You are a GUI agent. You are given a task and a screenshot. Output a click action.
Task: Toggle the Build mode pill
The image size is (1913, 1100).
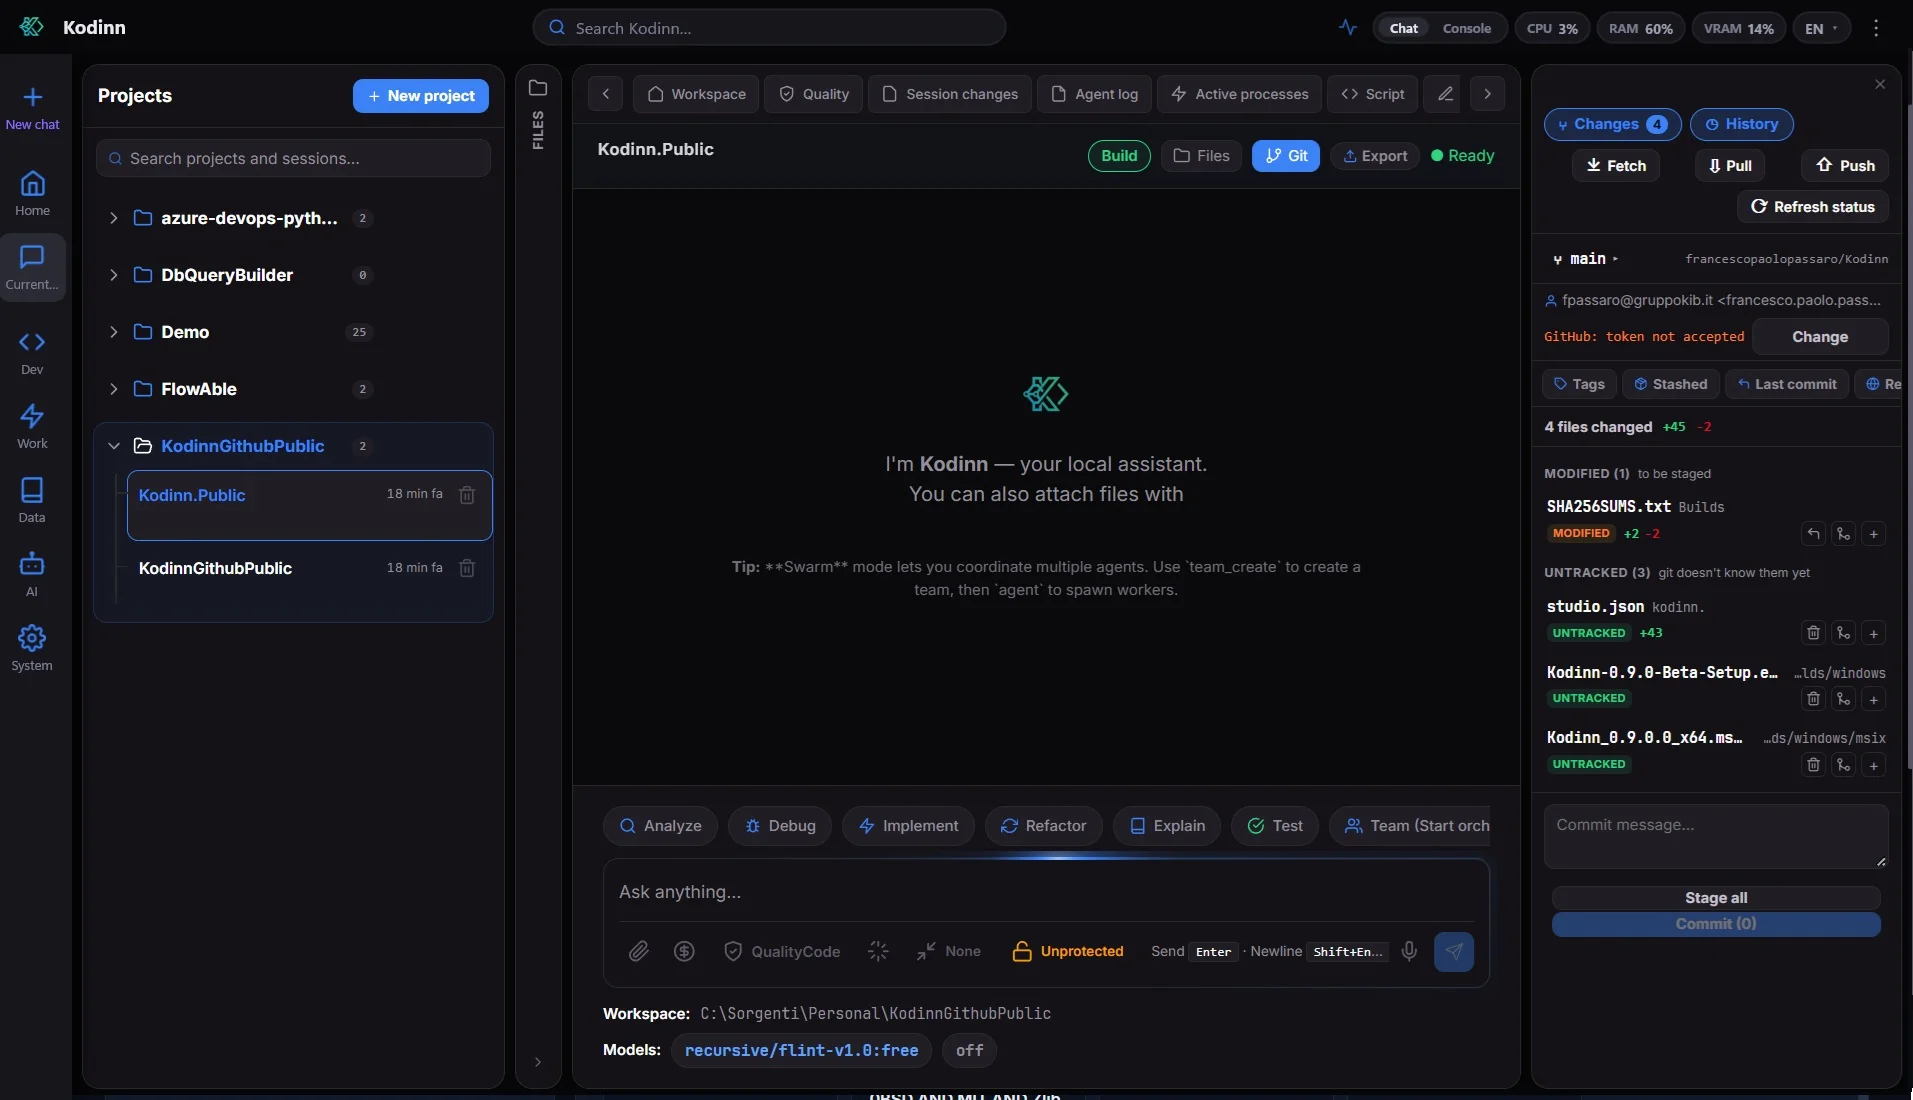click(1119, 156)
